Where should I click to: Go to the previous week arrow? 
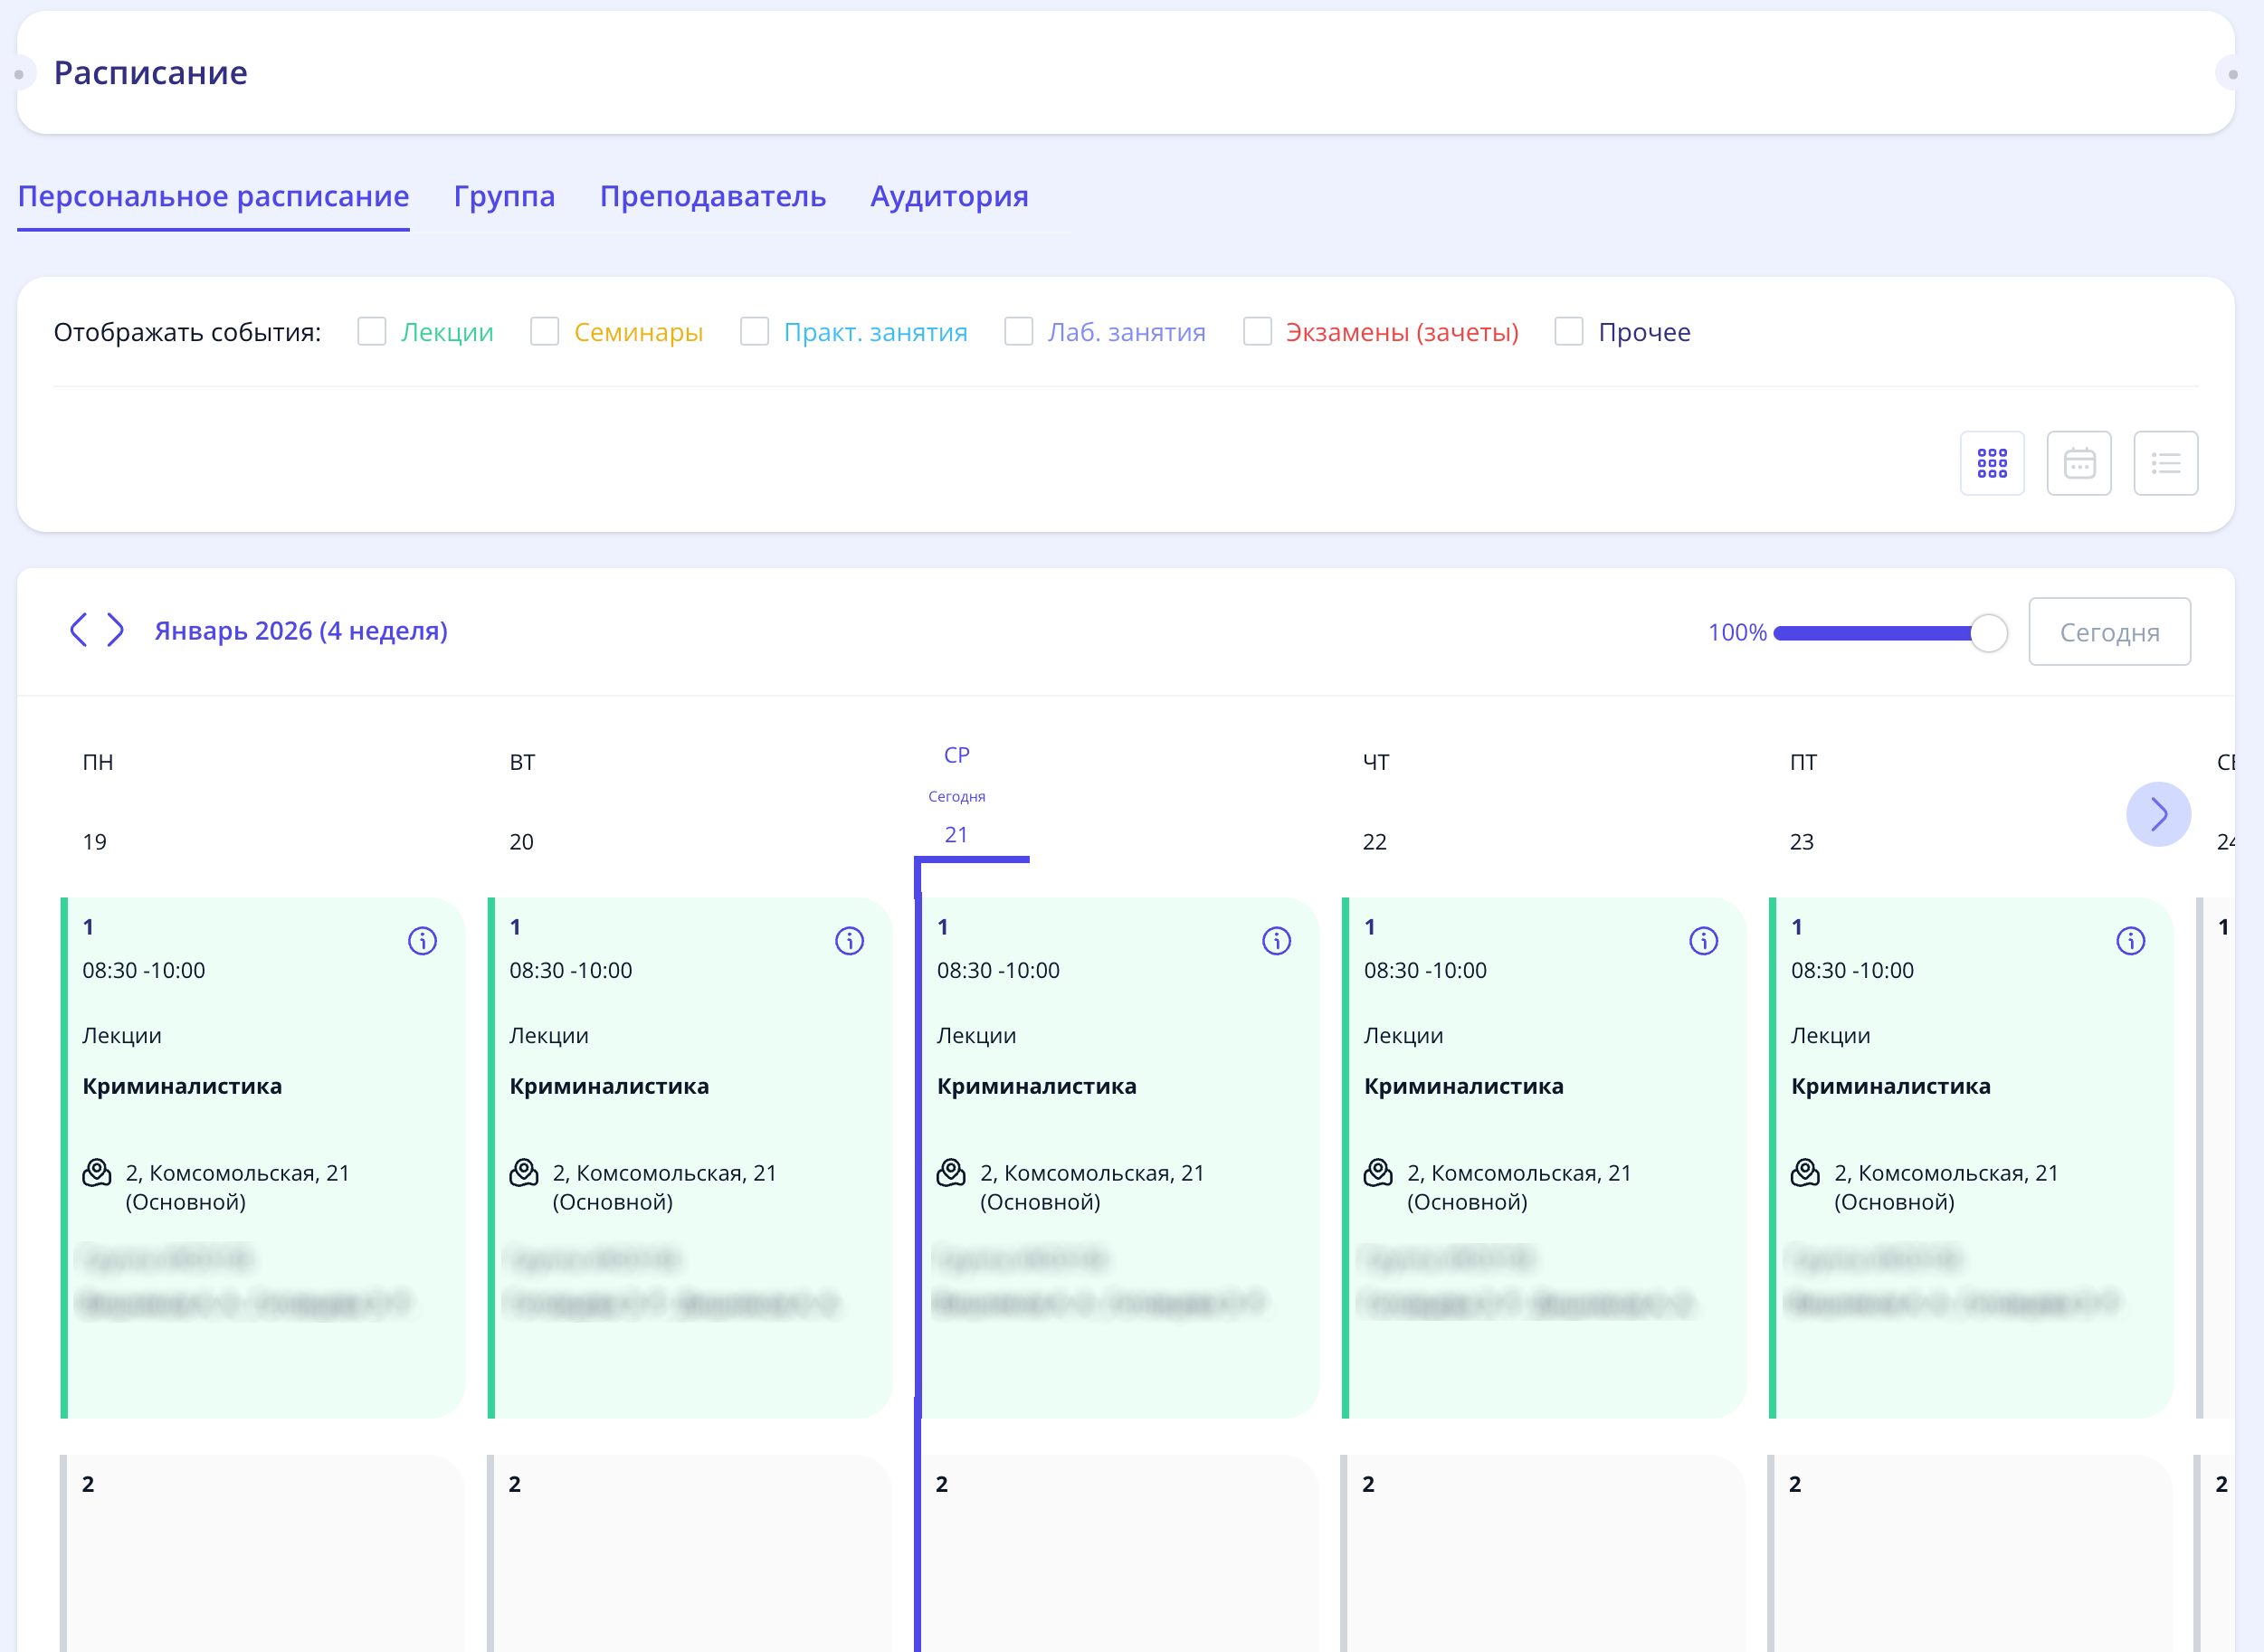[x=78, y=630]
